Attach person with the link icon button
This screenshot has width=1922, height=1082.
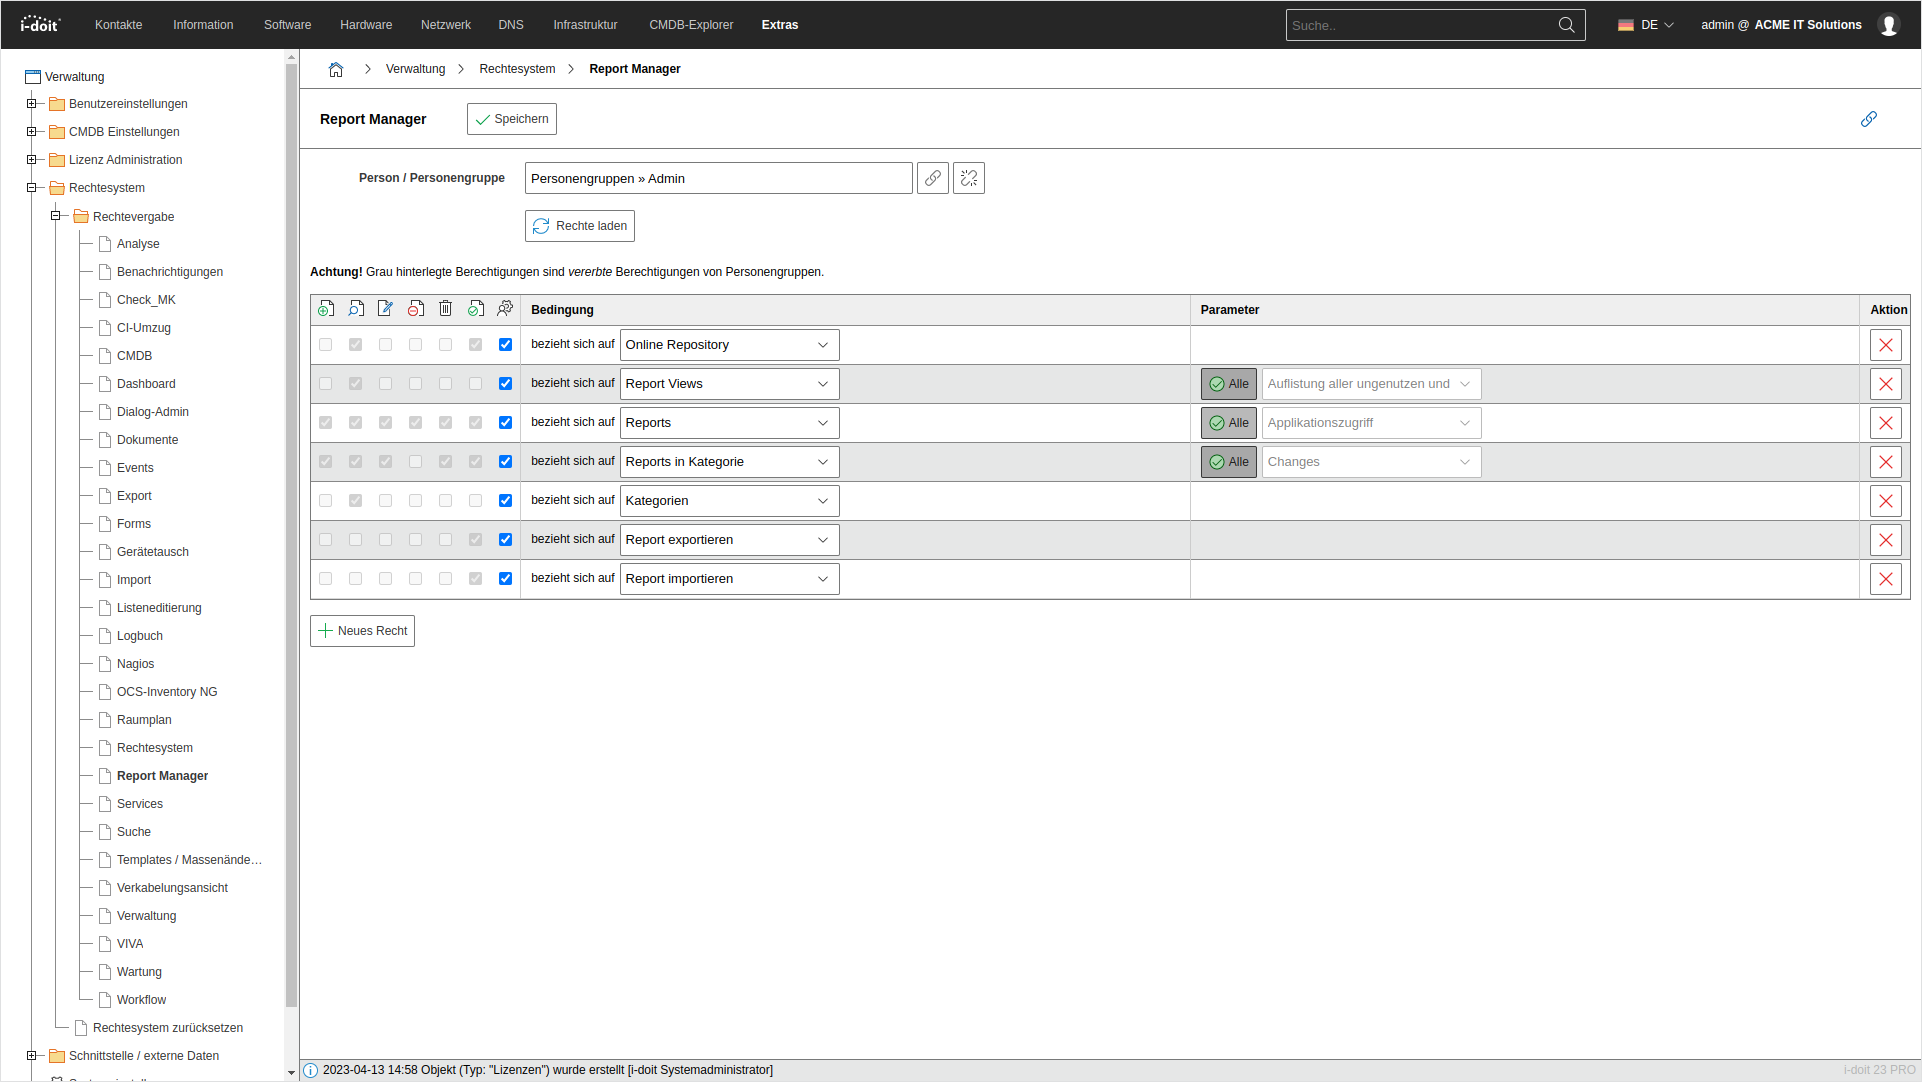pyautogui.click(x=932, y=178)
